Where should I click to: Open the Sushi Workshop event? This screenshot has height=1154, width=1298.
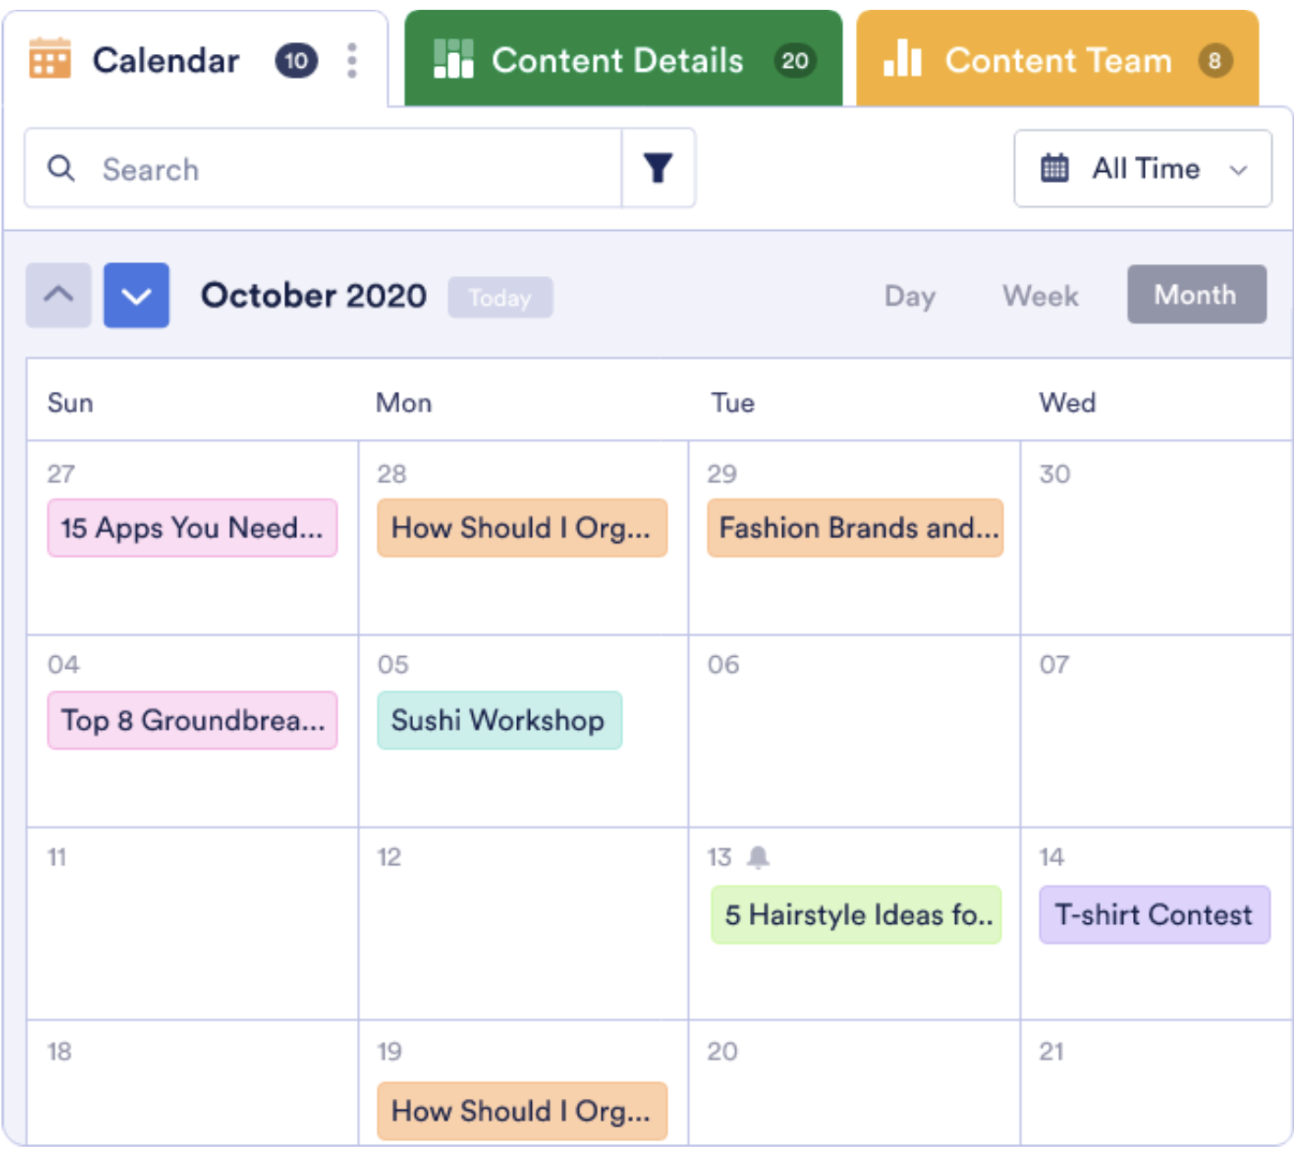499,720
